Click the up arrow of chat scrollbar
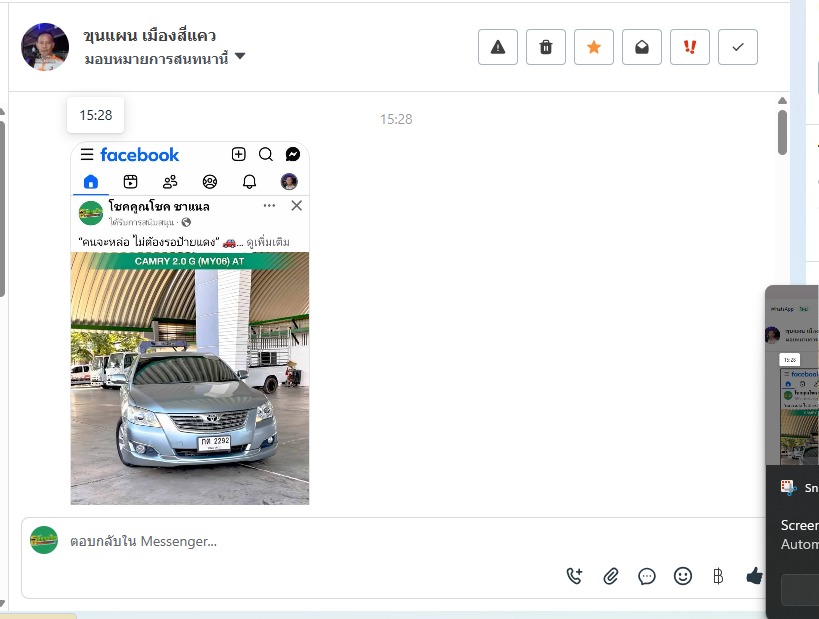Viewport: 819px width, 619px height. pyautogui.click(x=782, y=101)
